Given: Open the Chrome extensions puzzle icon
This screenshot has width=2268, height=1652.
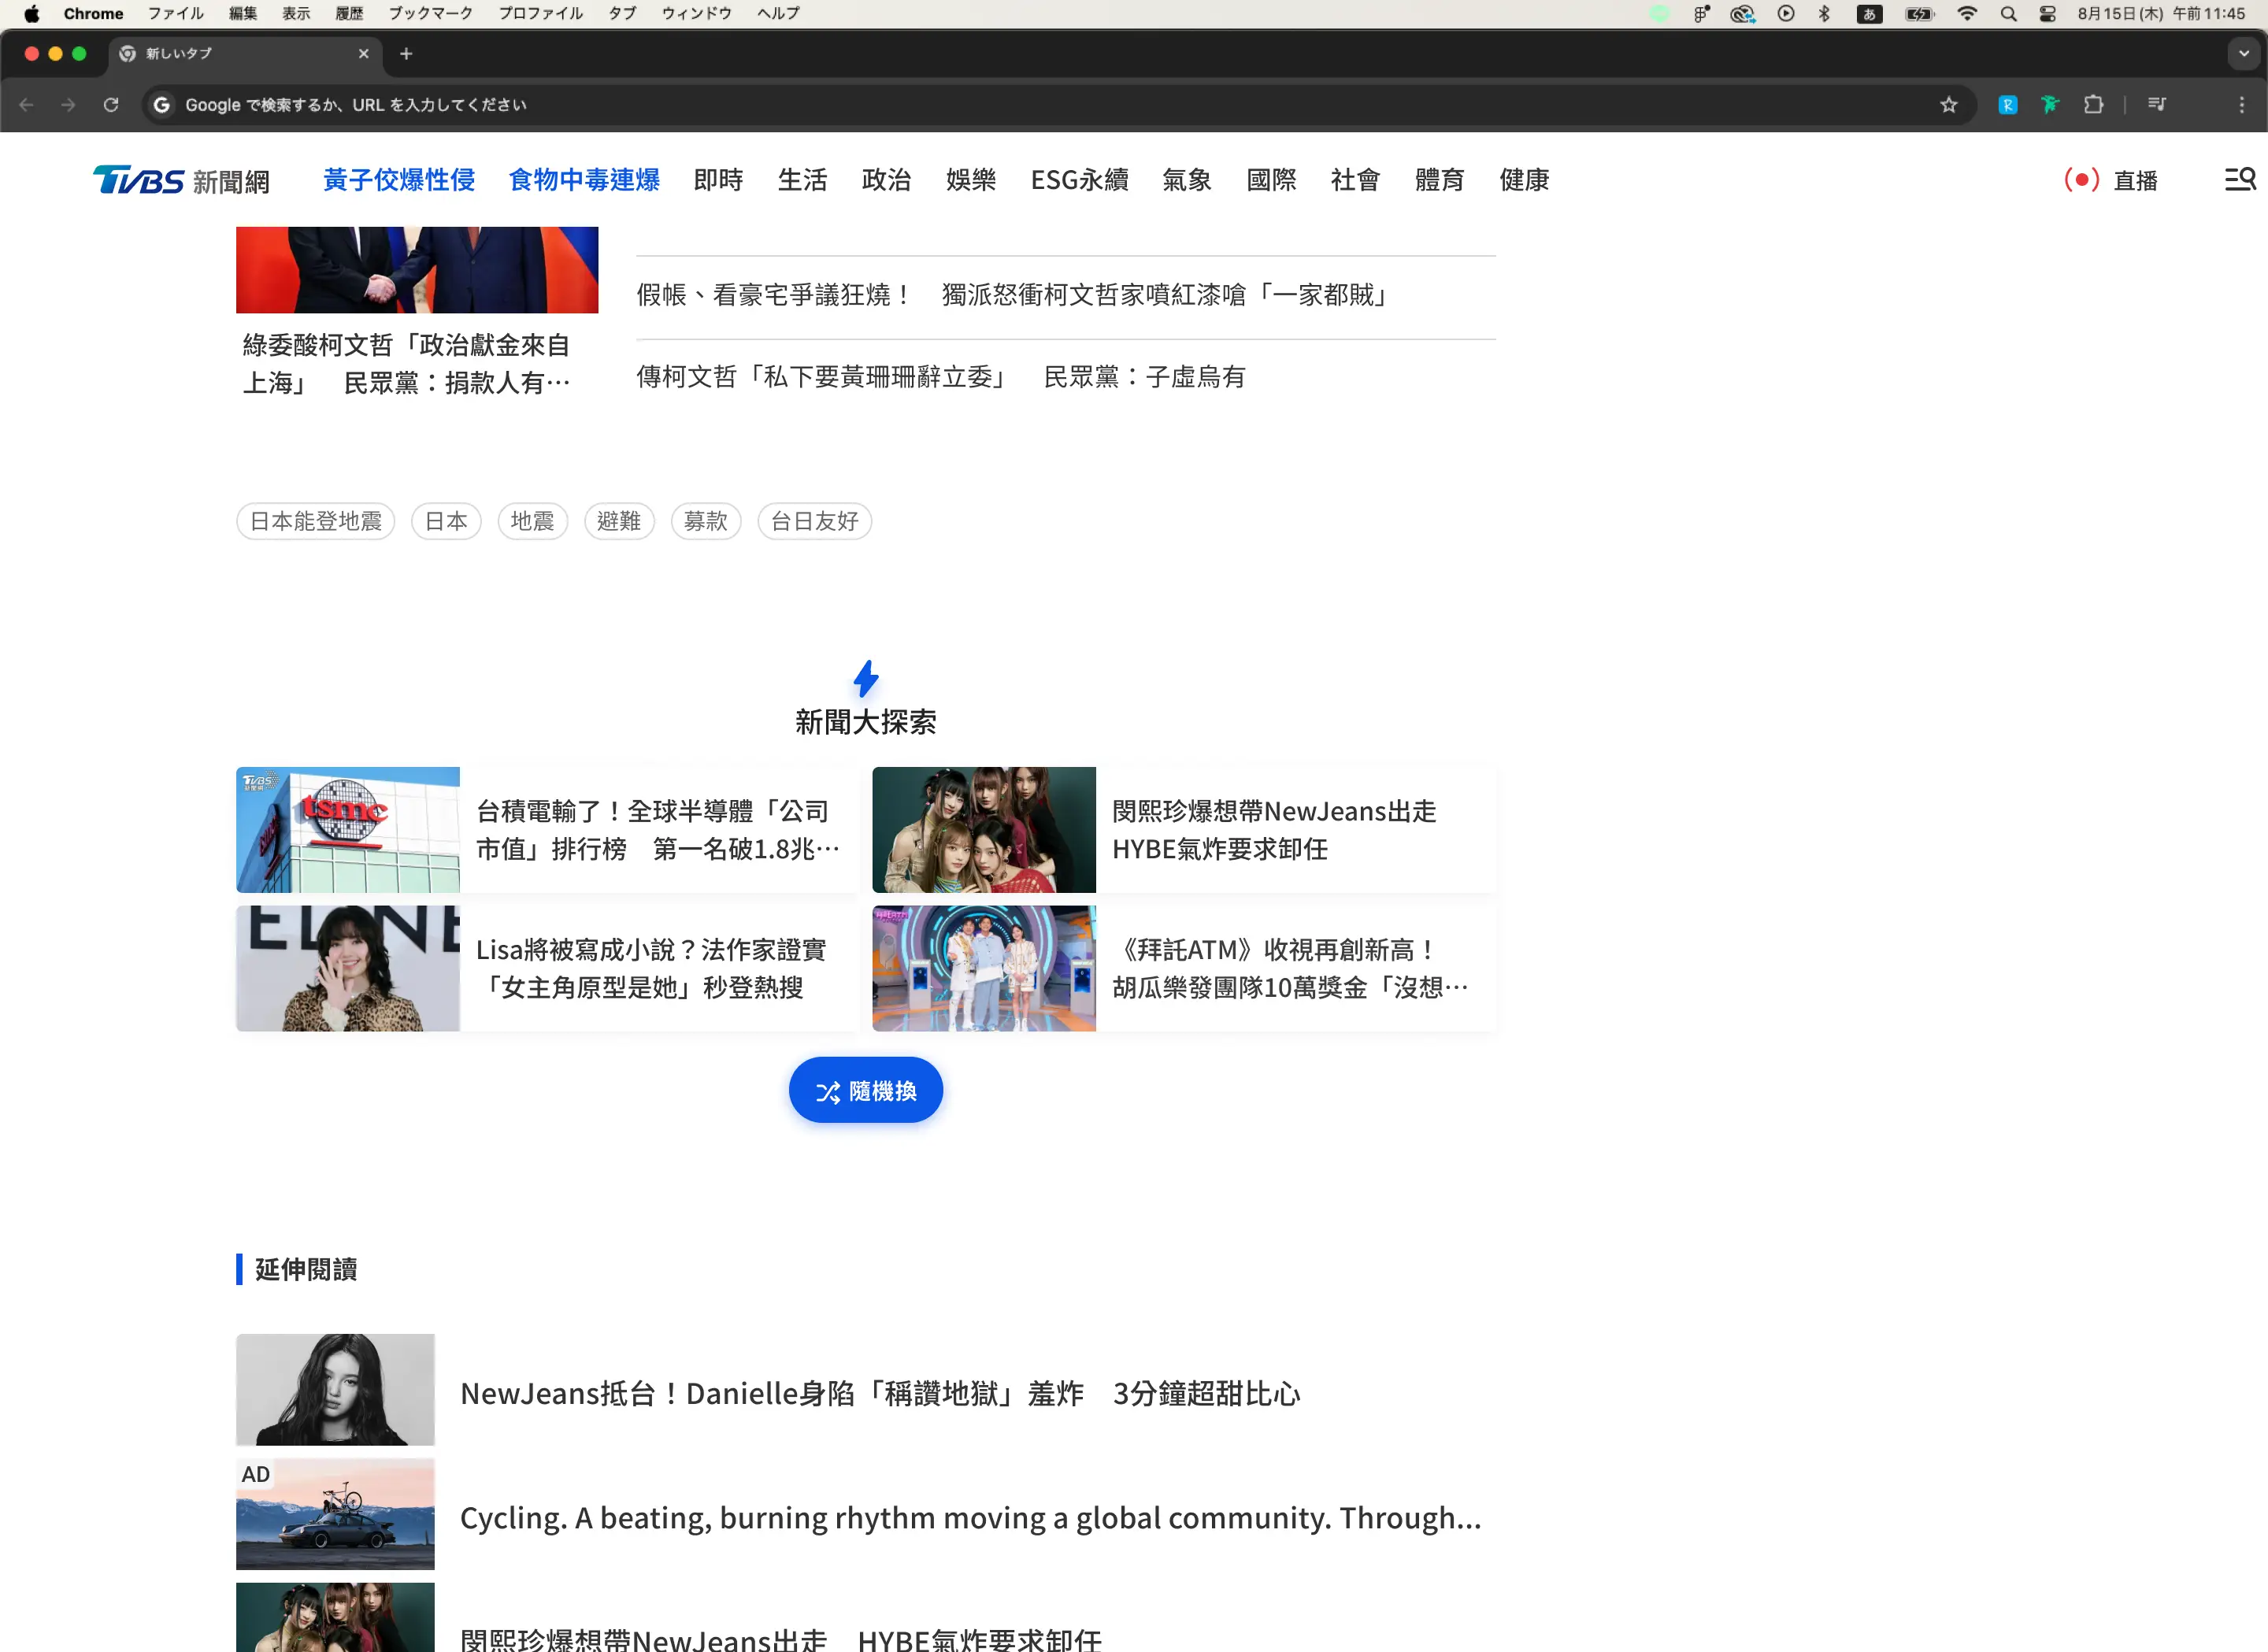Looking at the screenshot, I should click(2093, 105).
